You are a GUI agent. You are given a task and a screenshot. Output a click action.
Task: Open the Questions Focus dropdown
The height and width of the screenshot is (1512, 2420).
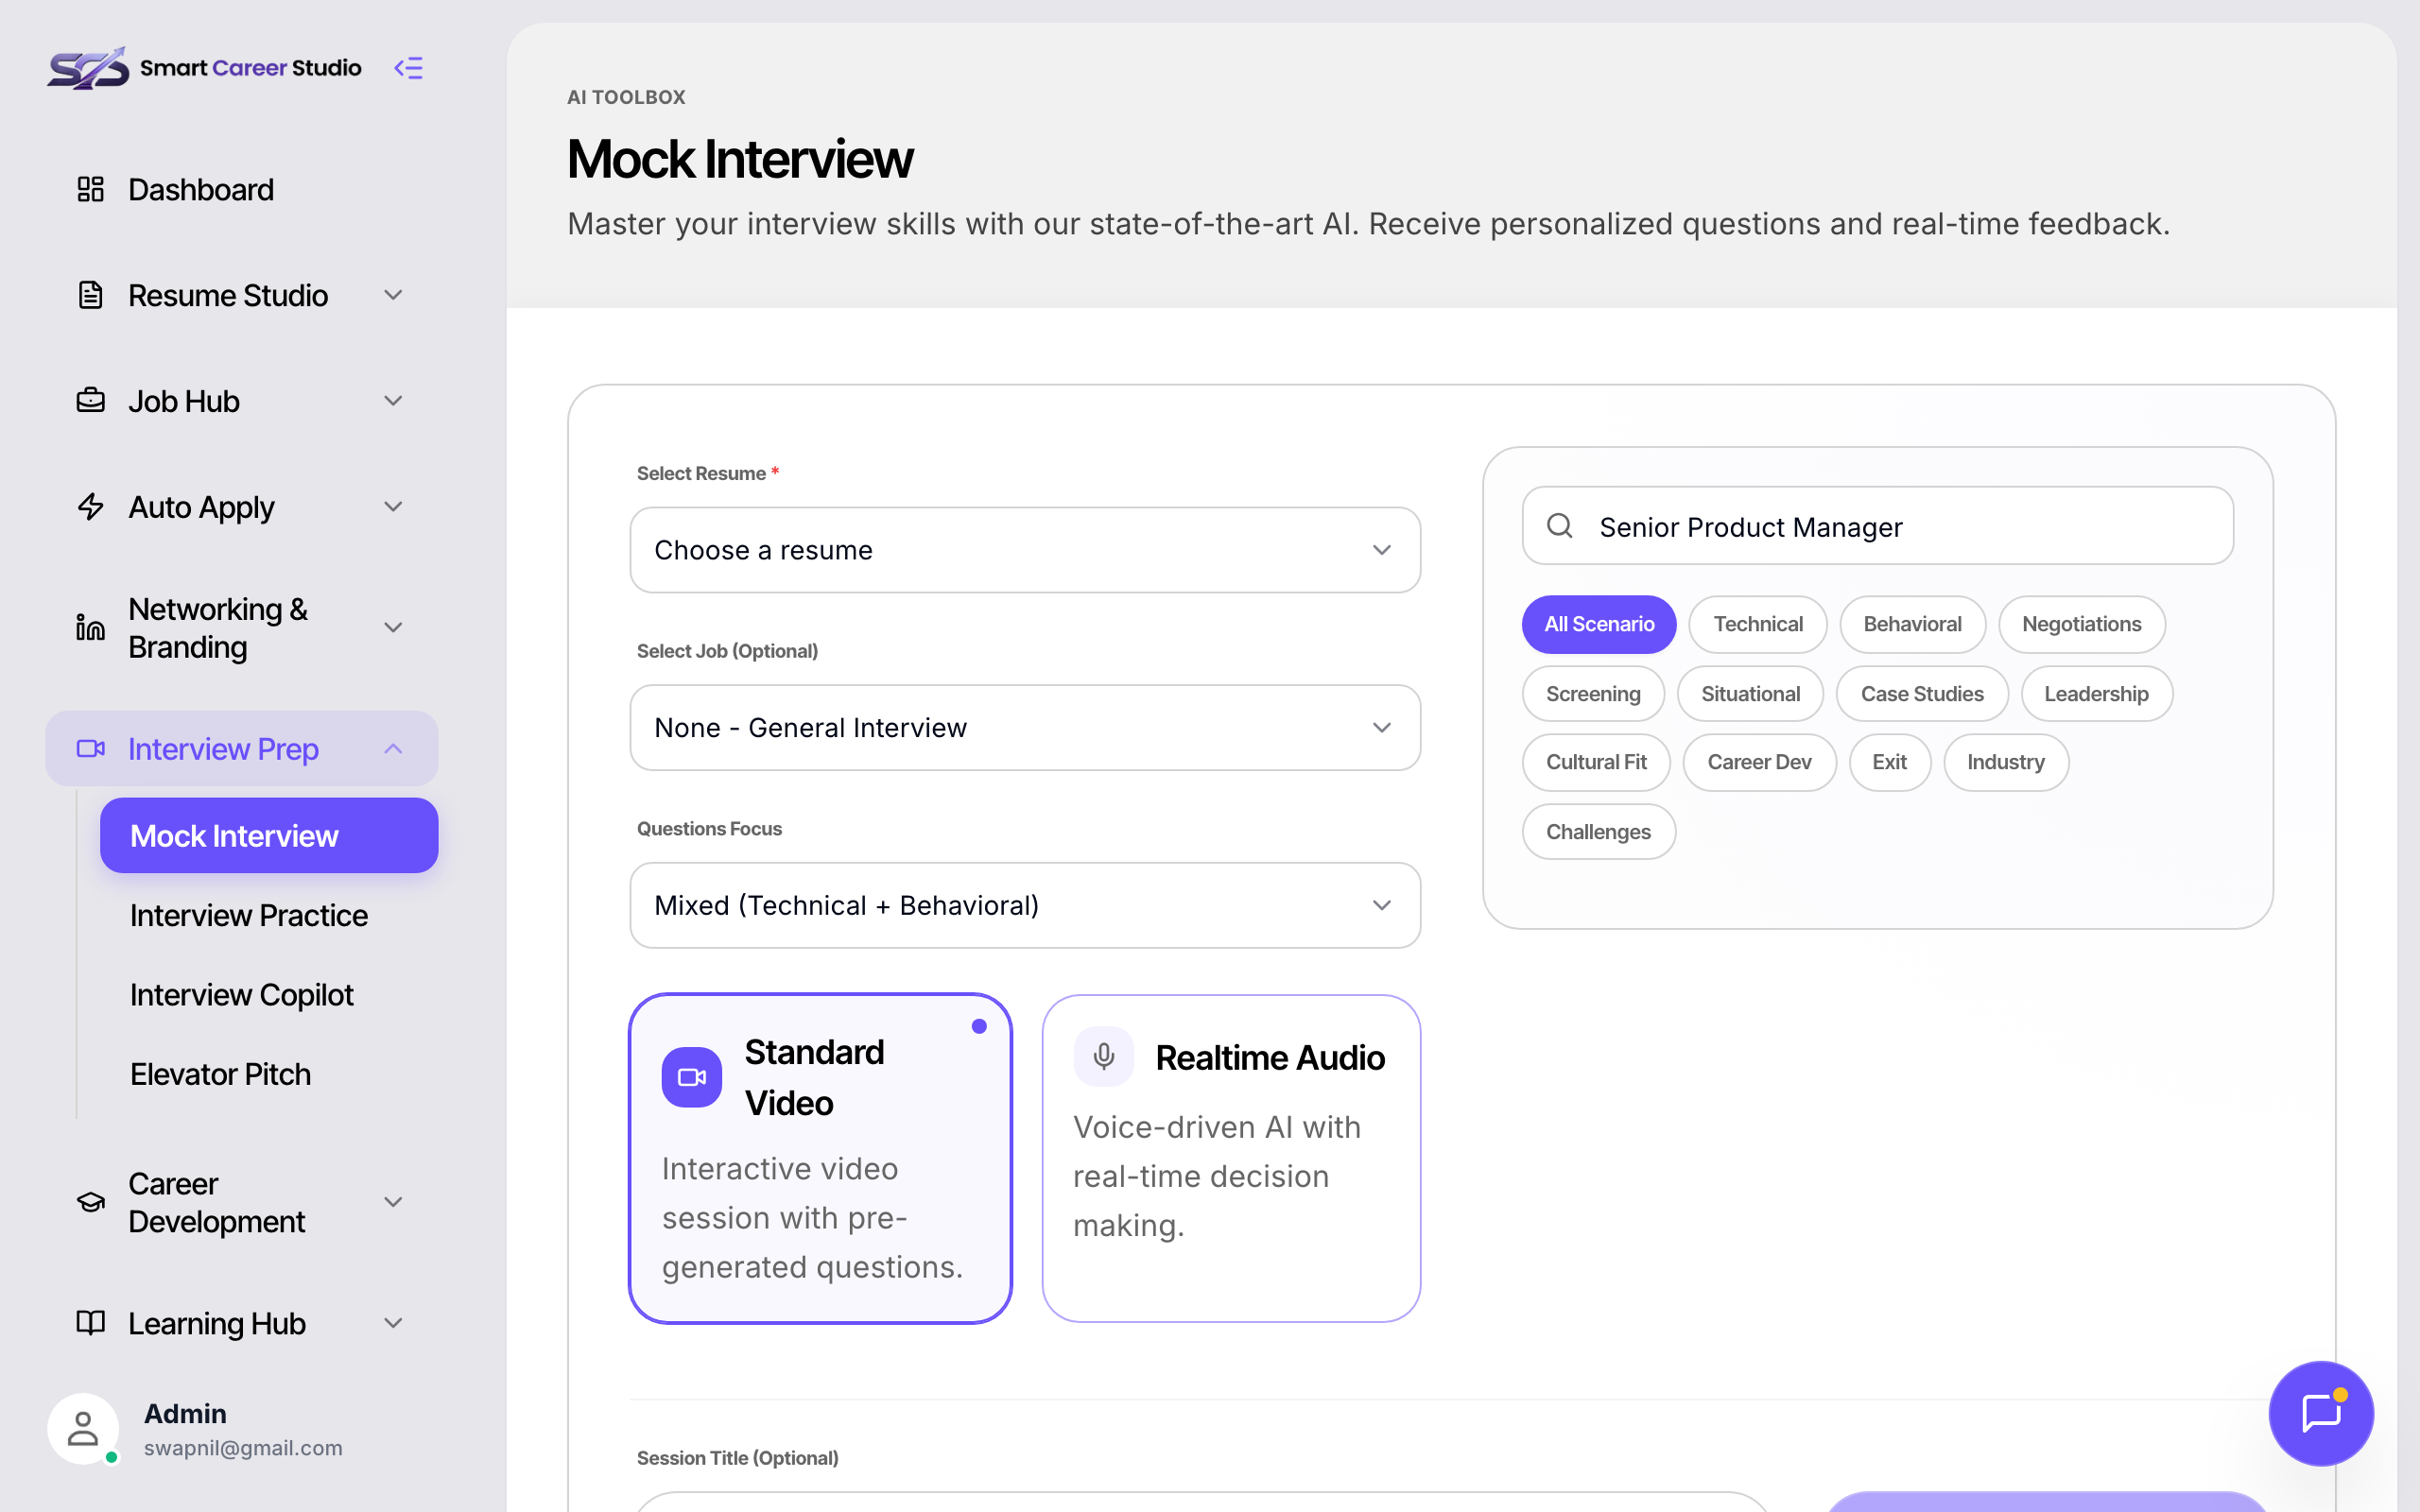point(1025,905)
